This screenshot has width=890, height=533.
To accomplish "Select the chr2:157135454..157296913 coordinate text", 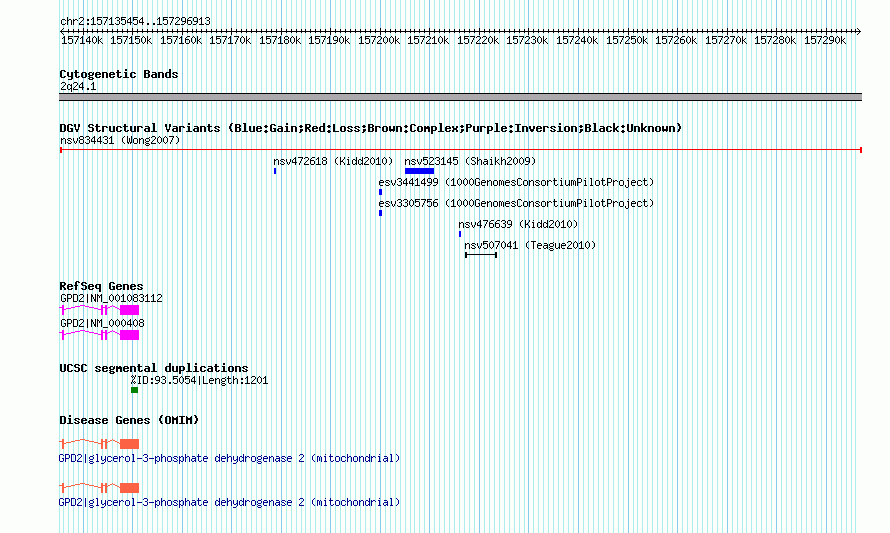I will [135, 21].
